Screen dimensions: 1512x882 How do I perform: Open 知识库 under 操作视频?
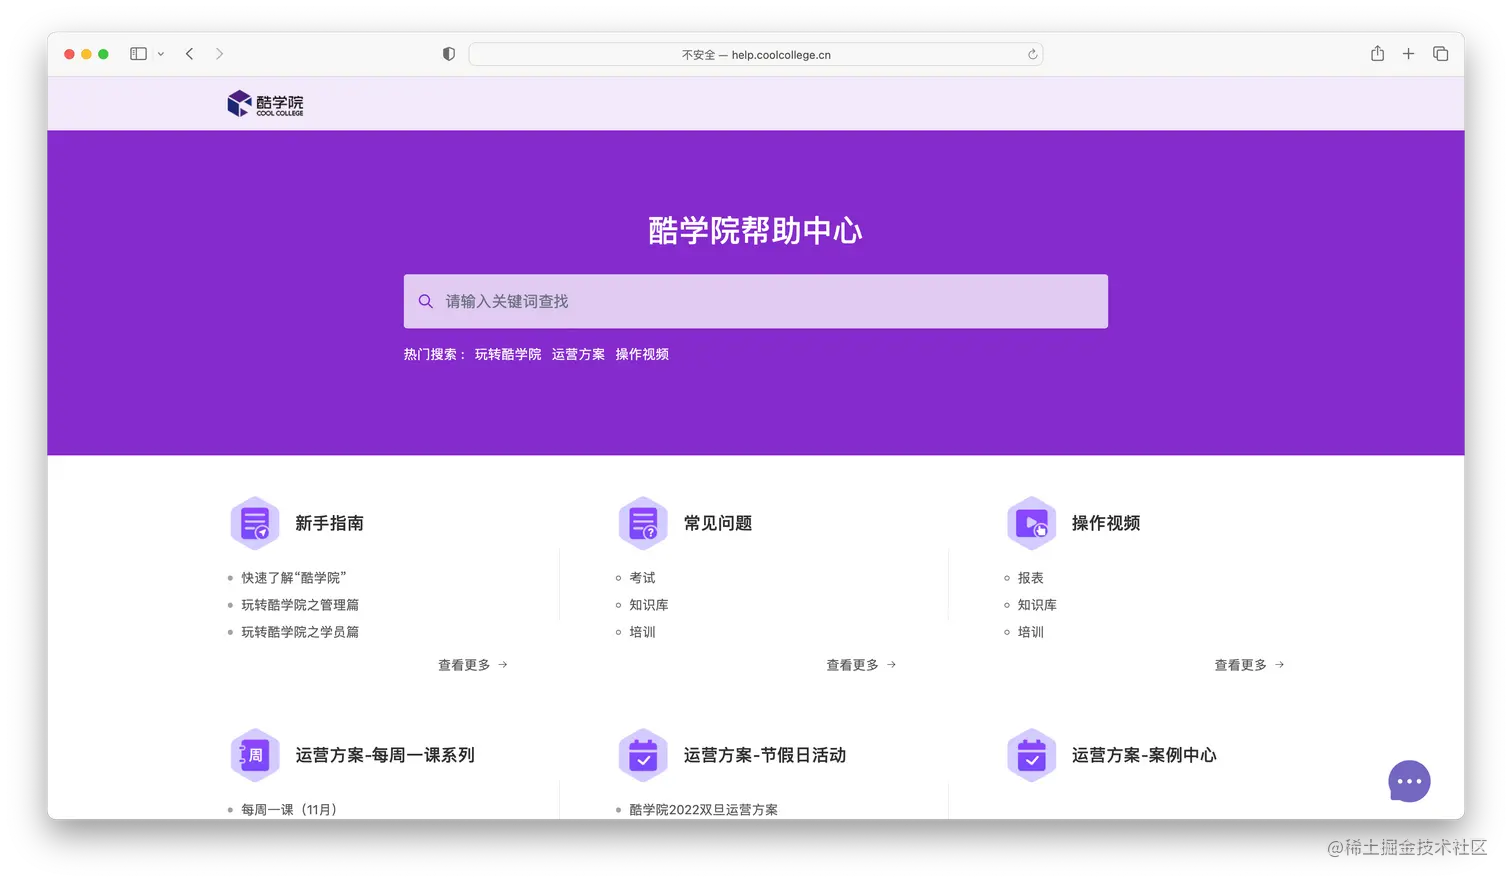click(1037, 605)
